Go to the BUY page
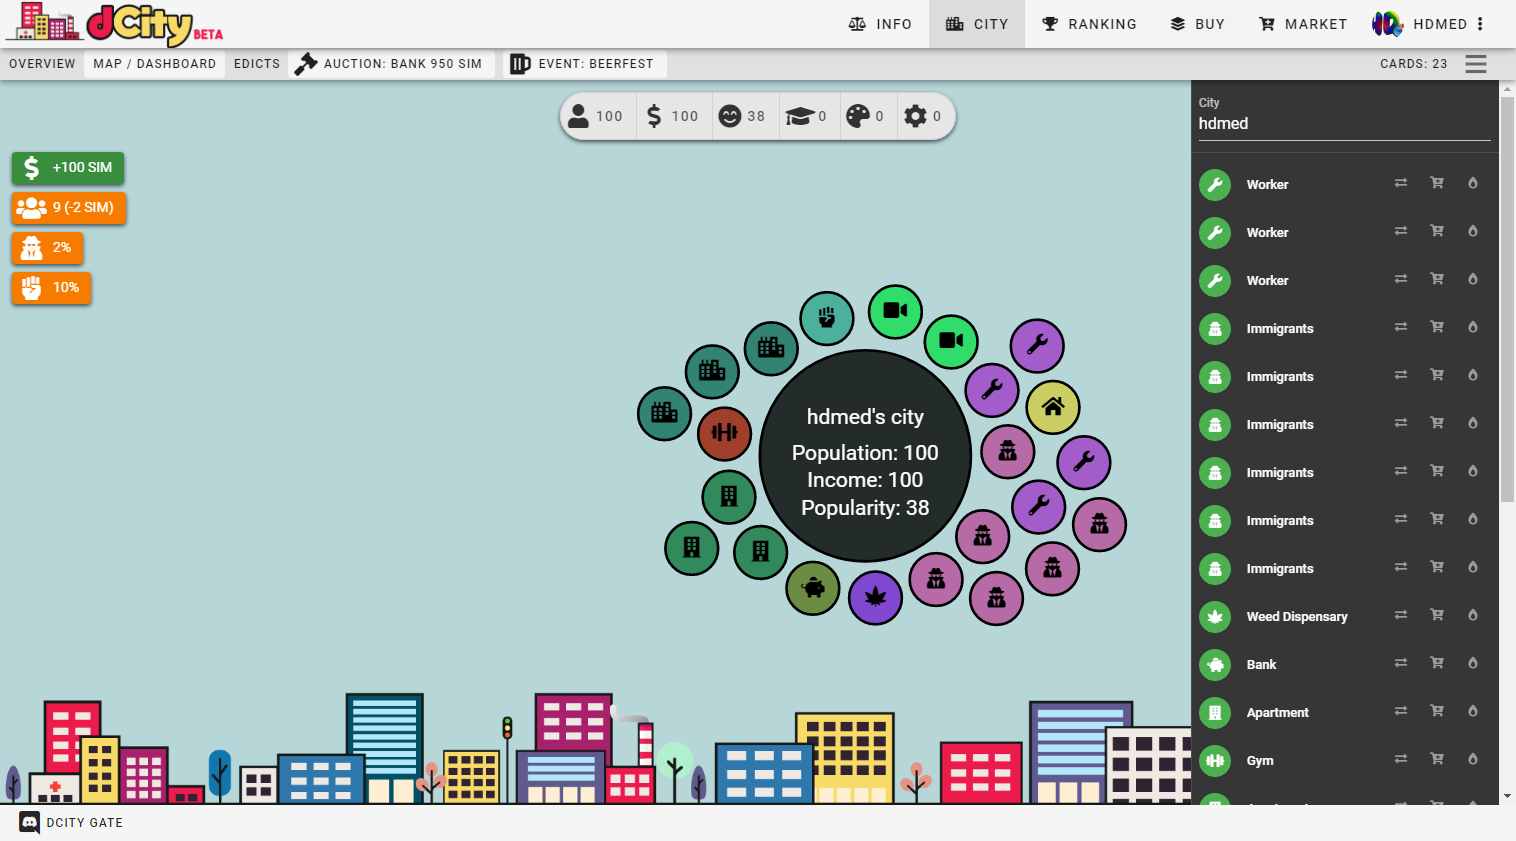 1197,24
